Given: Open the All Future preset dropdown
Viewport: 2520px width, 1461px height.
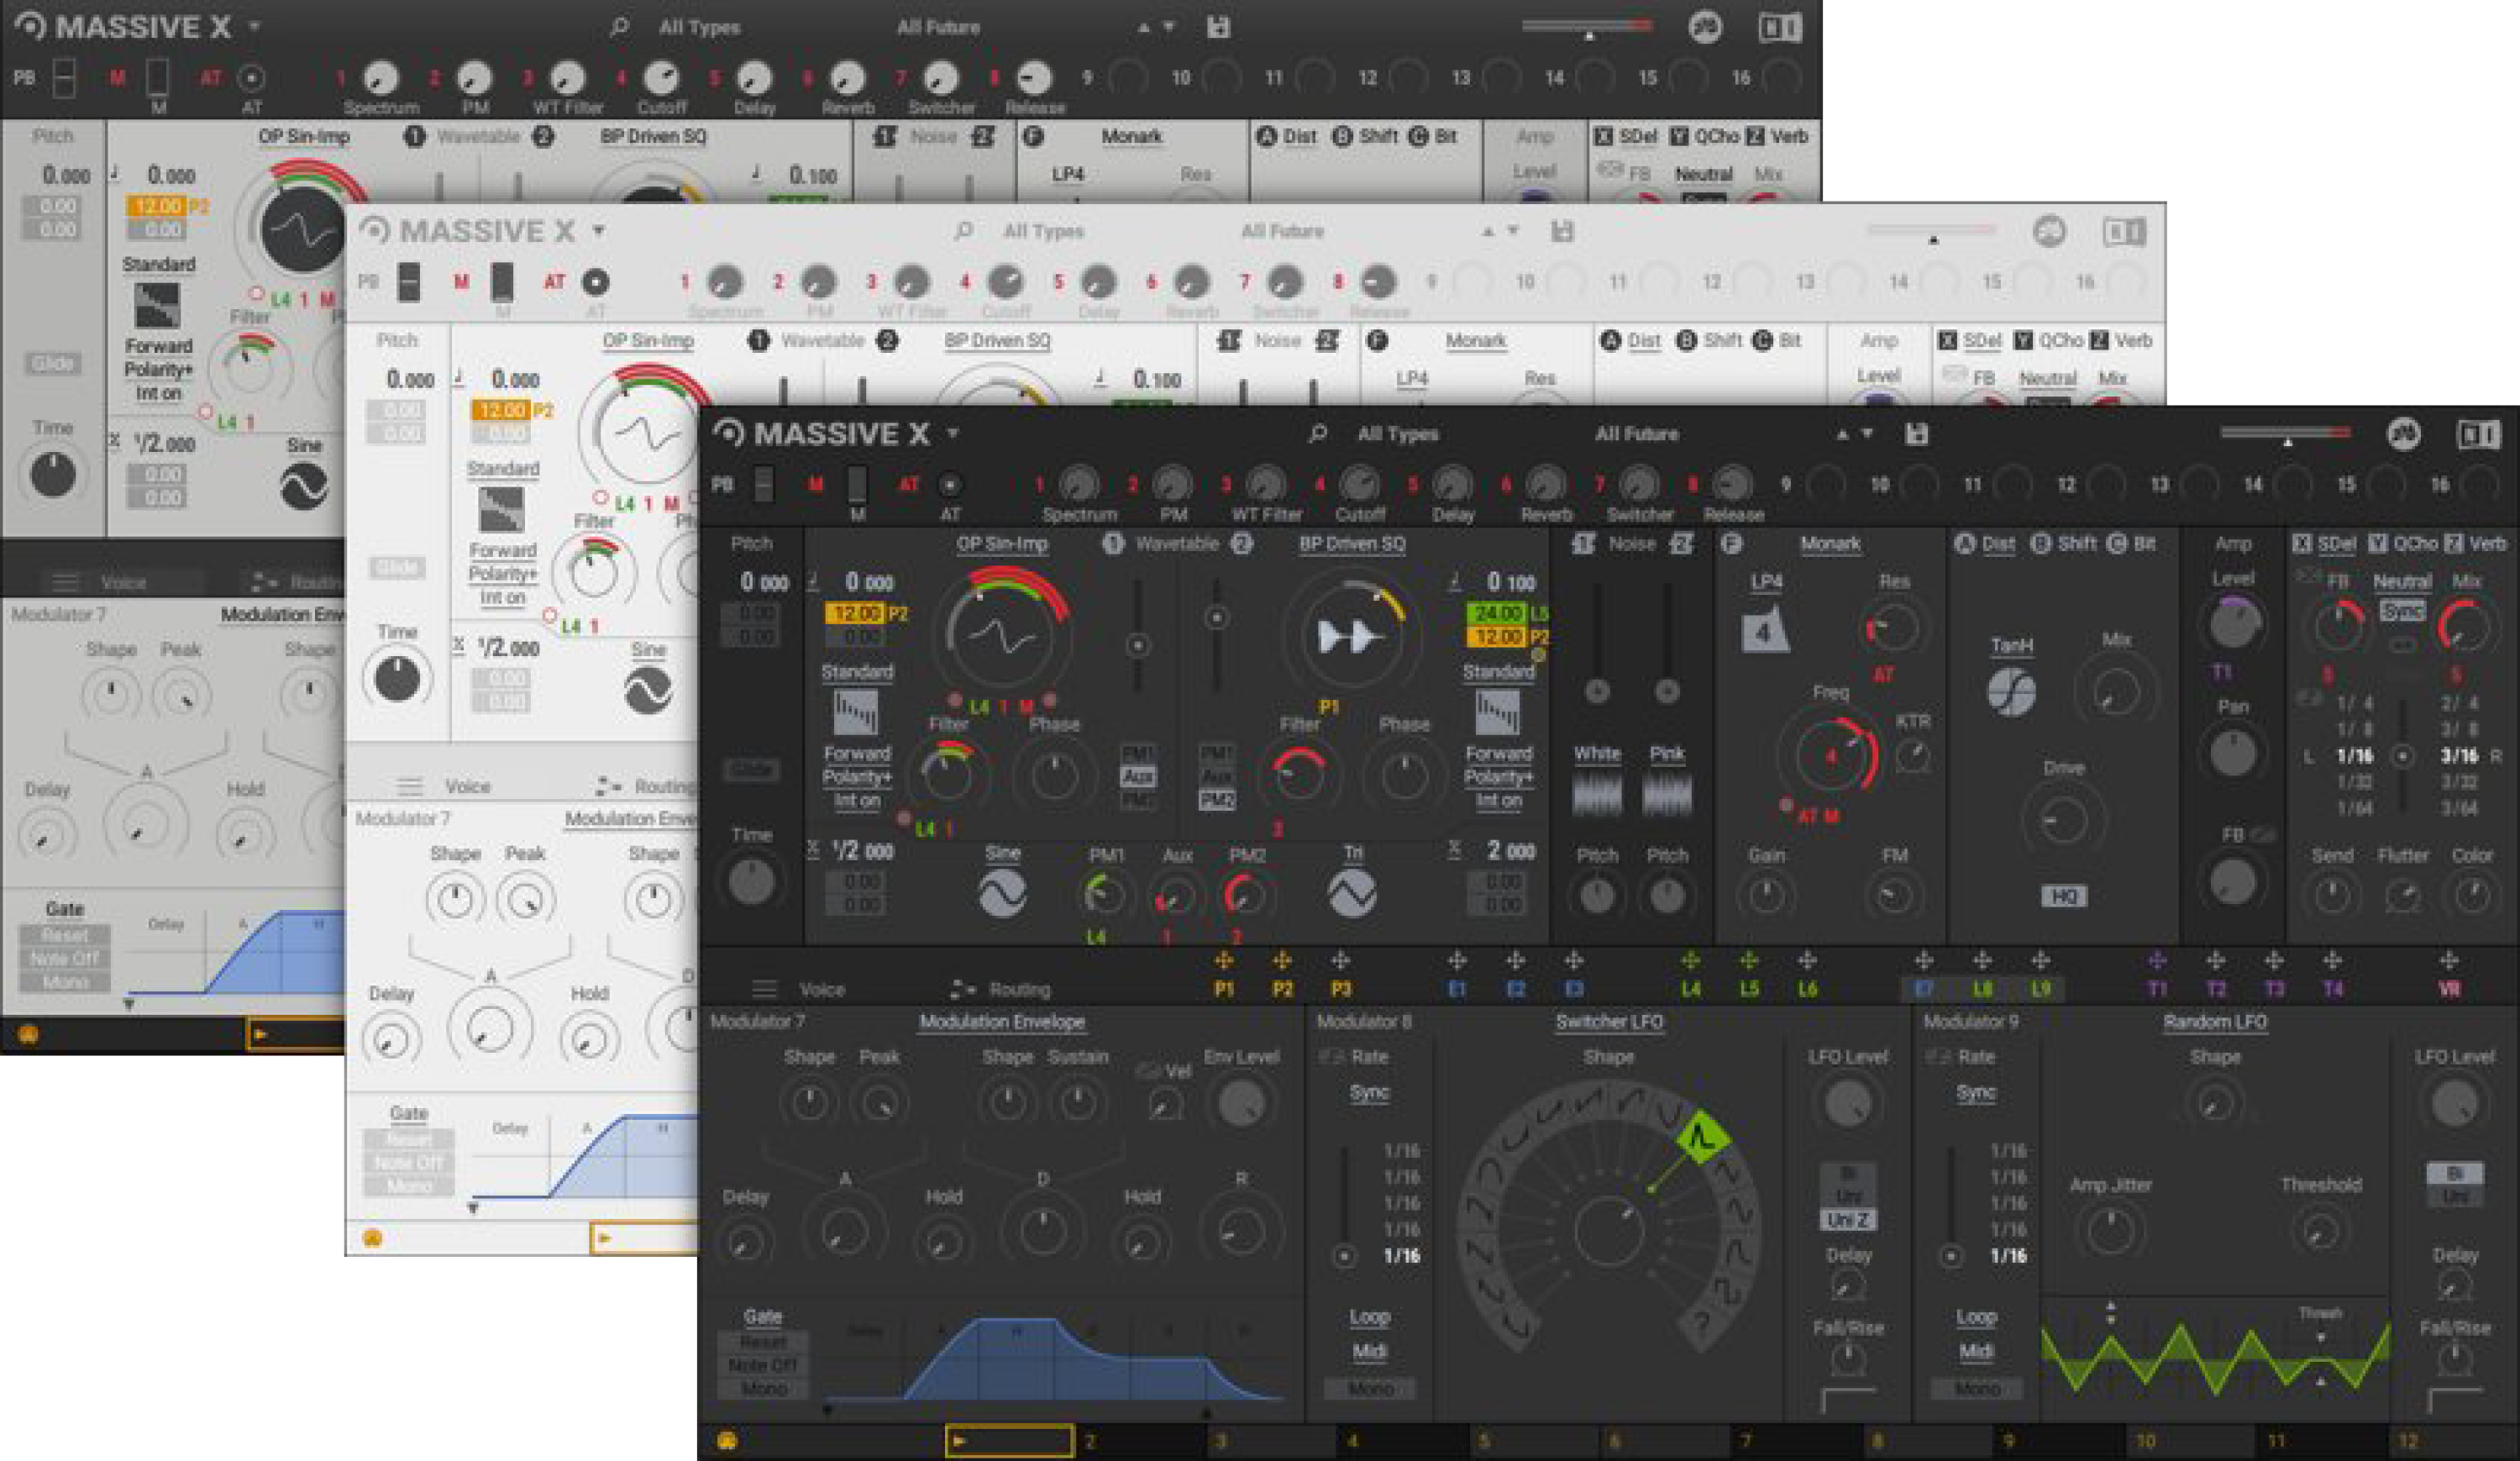Looking at the screenshot, I should [x=1637, y=433].
